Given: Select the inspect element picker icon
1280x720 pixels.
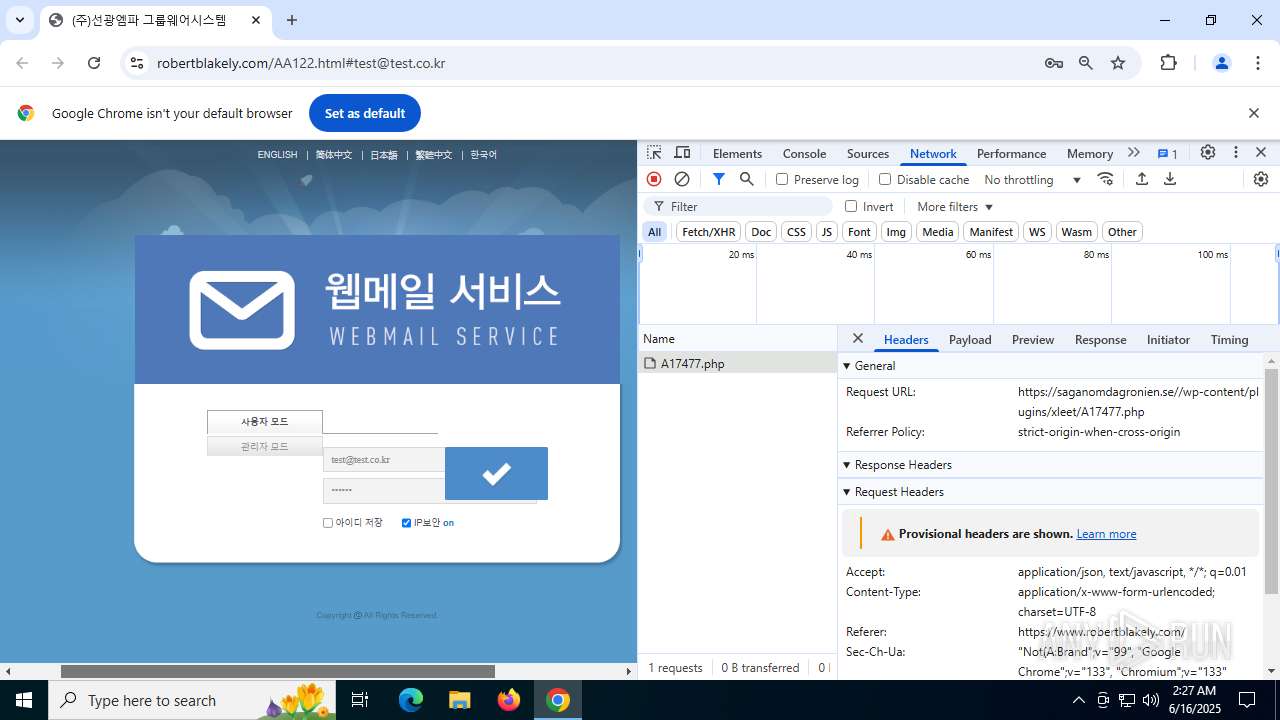Looking at the screenshot, I should 654,153.
